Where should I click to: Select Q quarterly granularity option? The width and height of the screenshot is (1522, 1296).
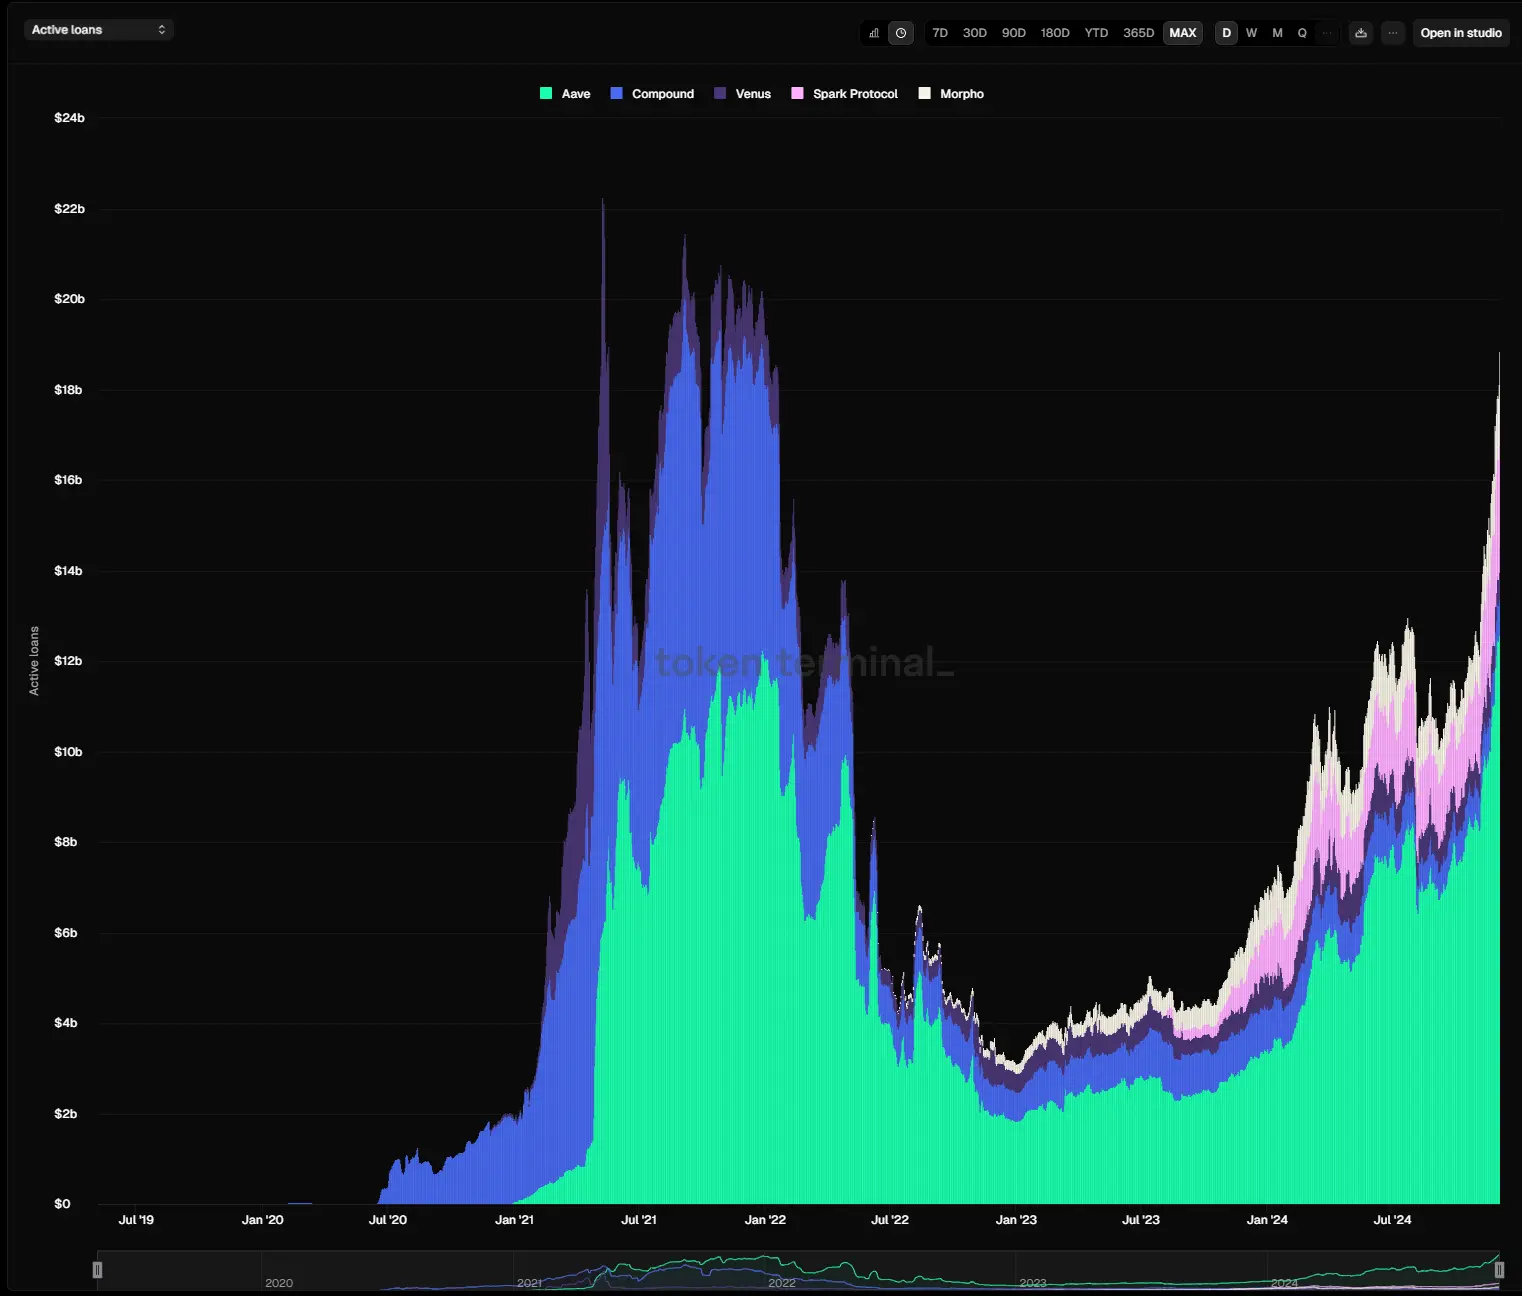pyautogui.click(x=1302, y=33)
